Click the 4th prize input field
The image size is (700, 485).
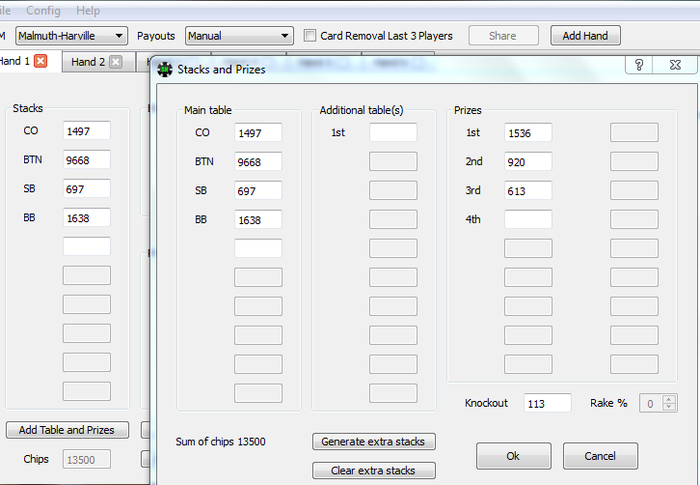click(528, 219)
